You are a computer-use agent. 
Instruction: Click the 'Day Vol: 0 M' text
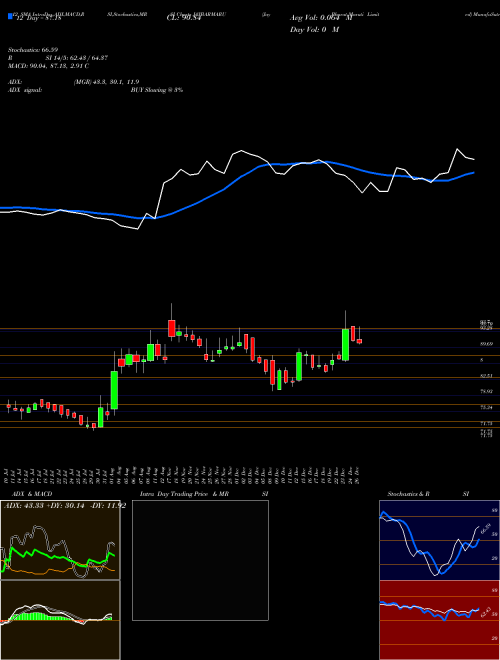click(x=314, y=29)
